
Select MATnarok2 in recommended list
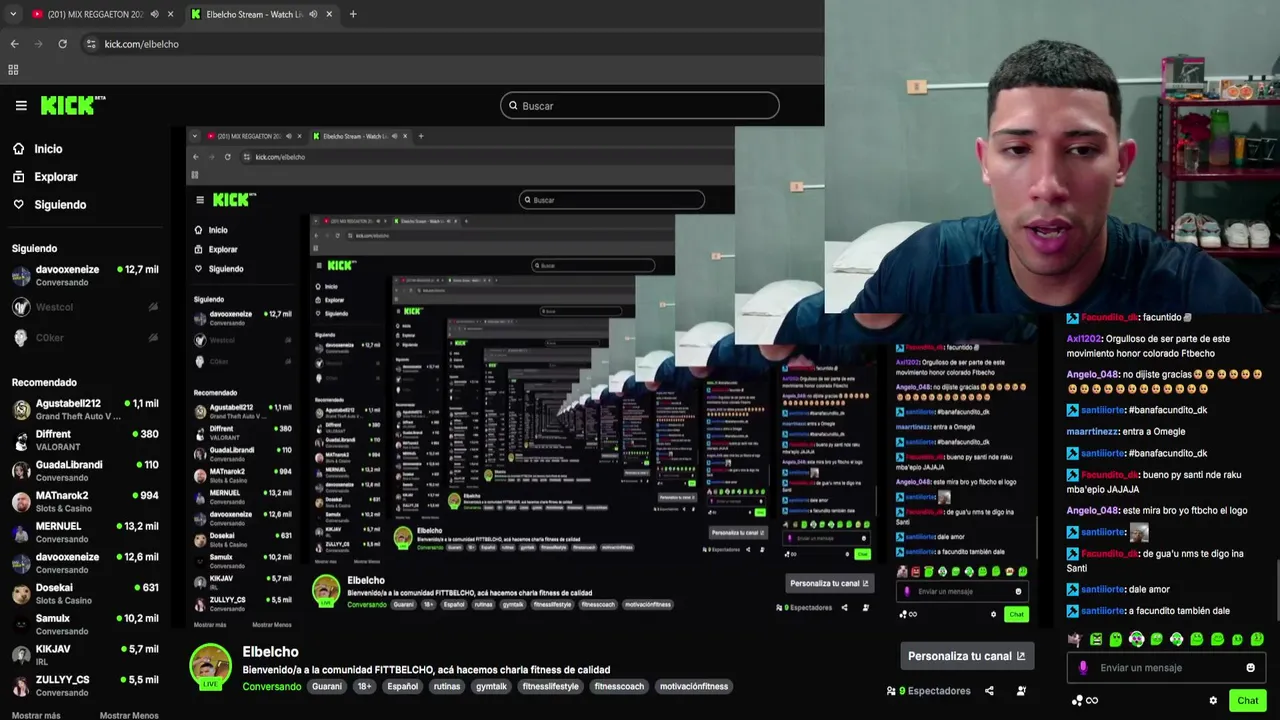coord(85,501)
